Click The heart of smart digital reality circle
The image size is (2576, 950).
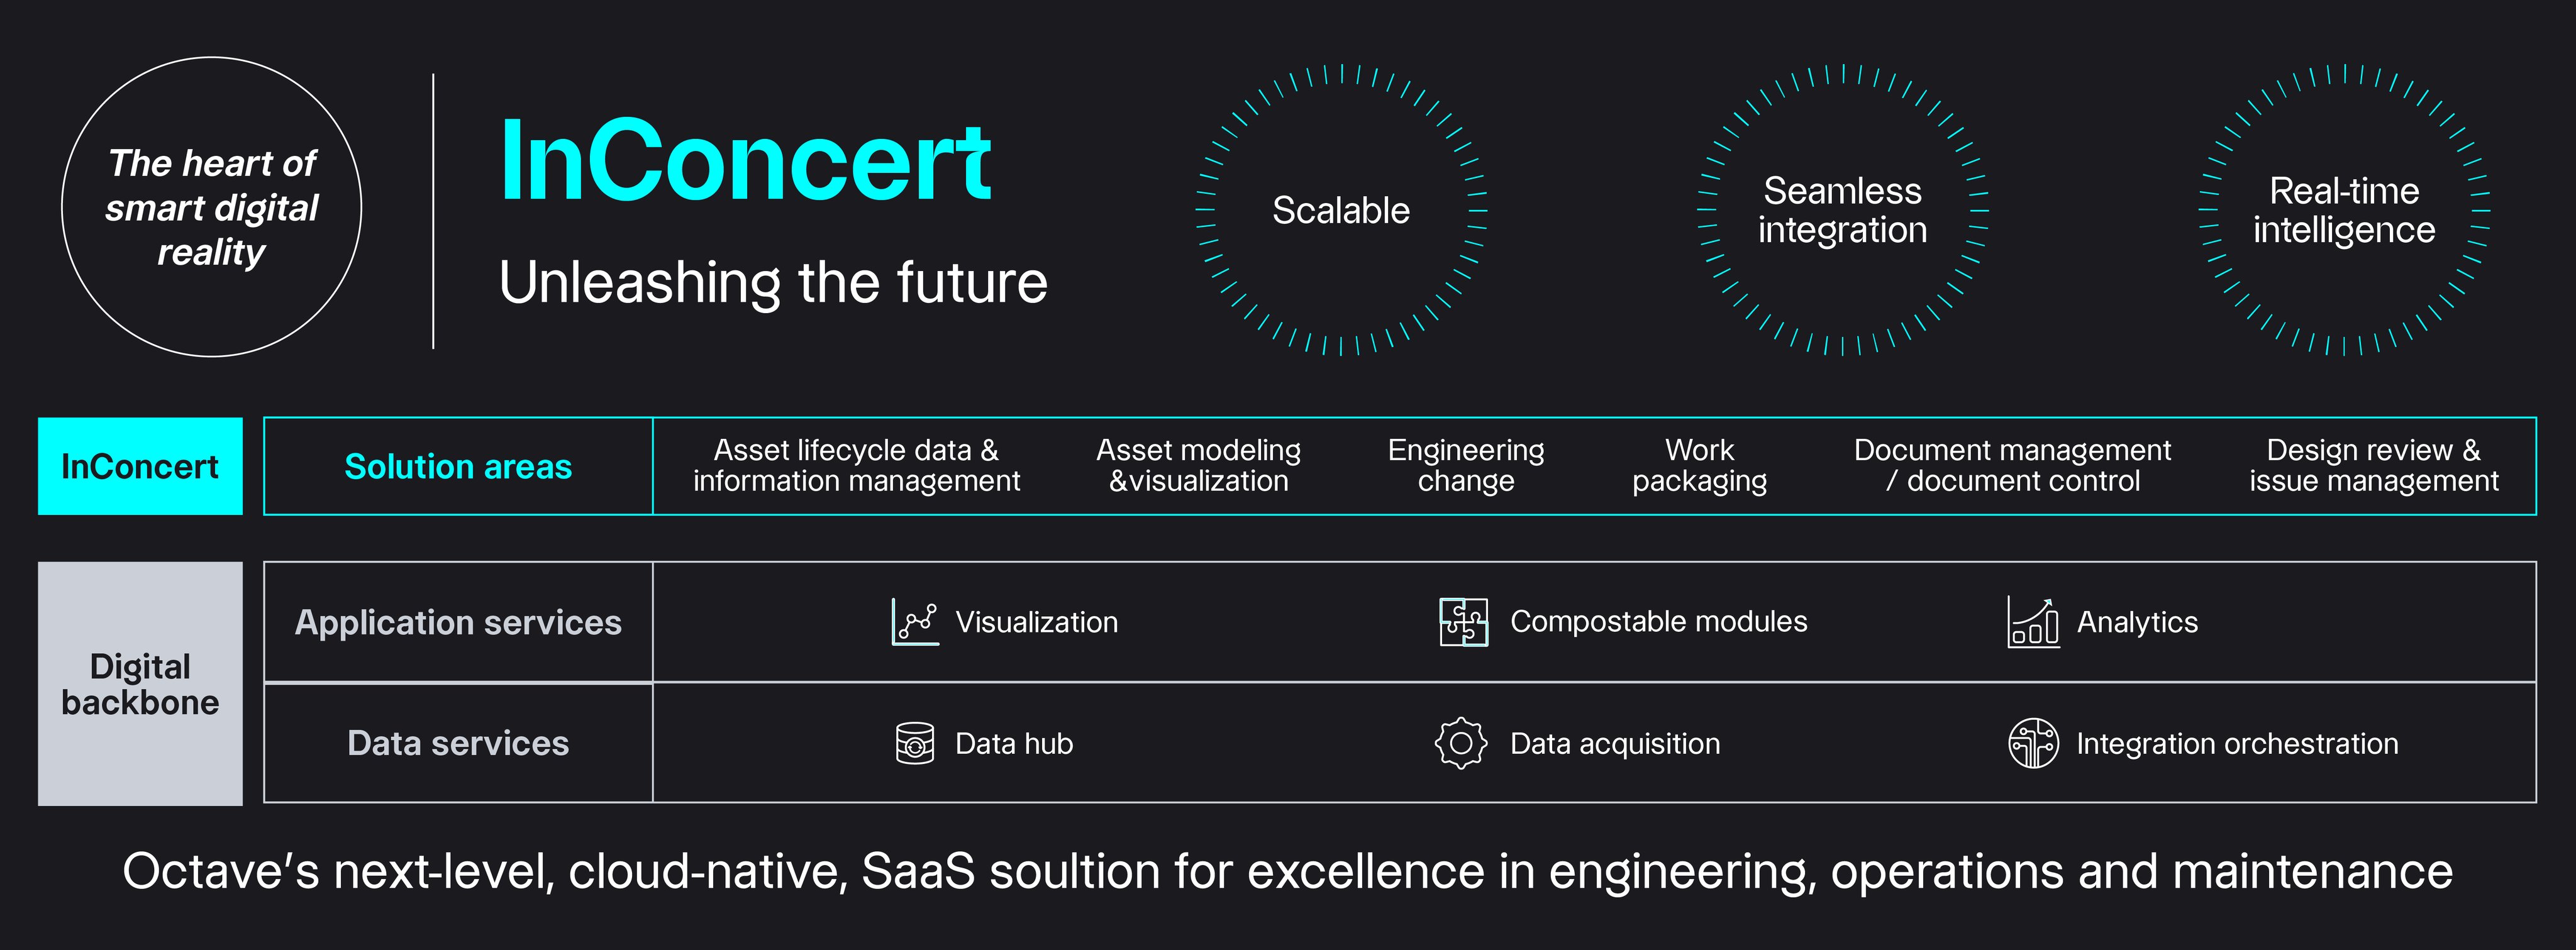pos(212,207)
